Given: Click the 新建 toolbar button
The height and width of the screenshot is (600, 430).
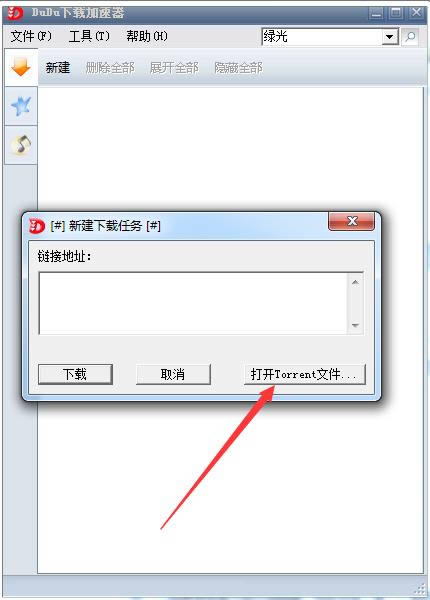Looking at the screenshot, I should pyautogui.click(x=58, y=68).
